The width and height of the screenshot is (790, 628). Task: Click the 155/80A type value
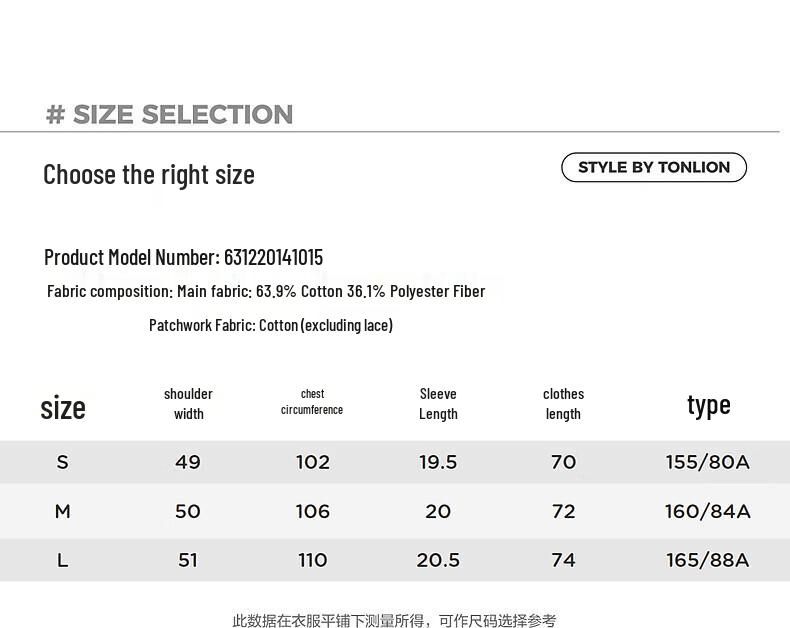point(707,462)
